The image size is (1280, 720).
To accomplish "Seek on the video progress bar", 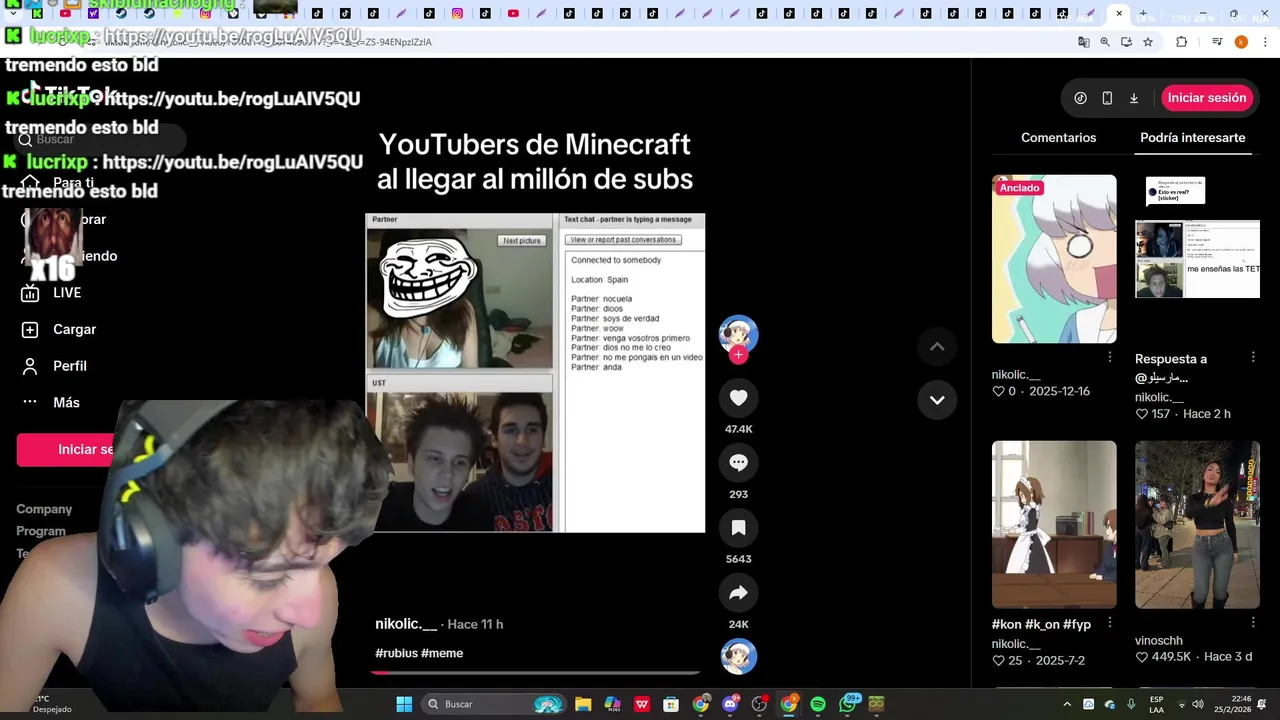I will tap(535, 673).
